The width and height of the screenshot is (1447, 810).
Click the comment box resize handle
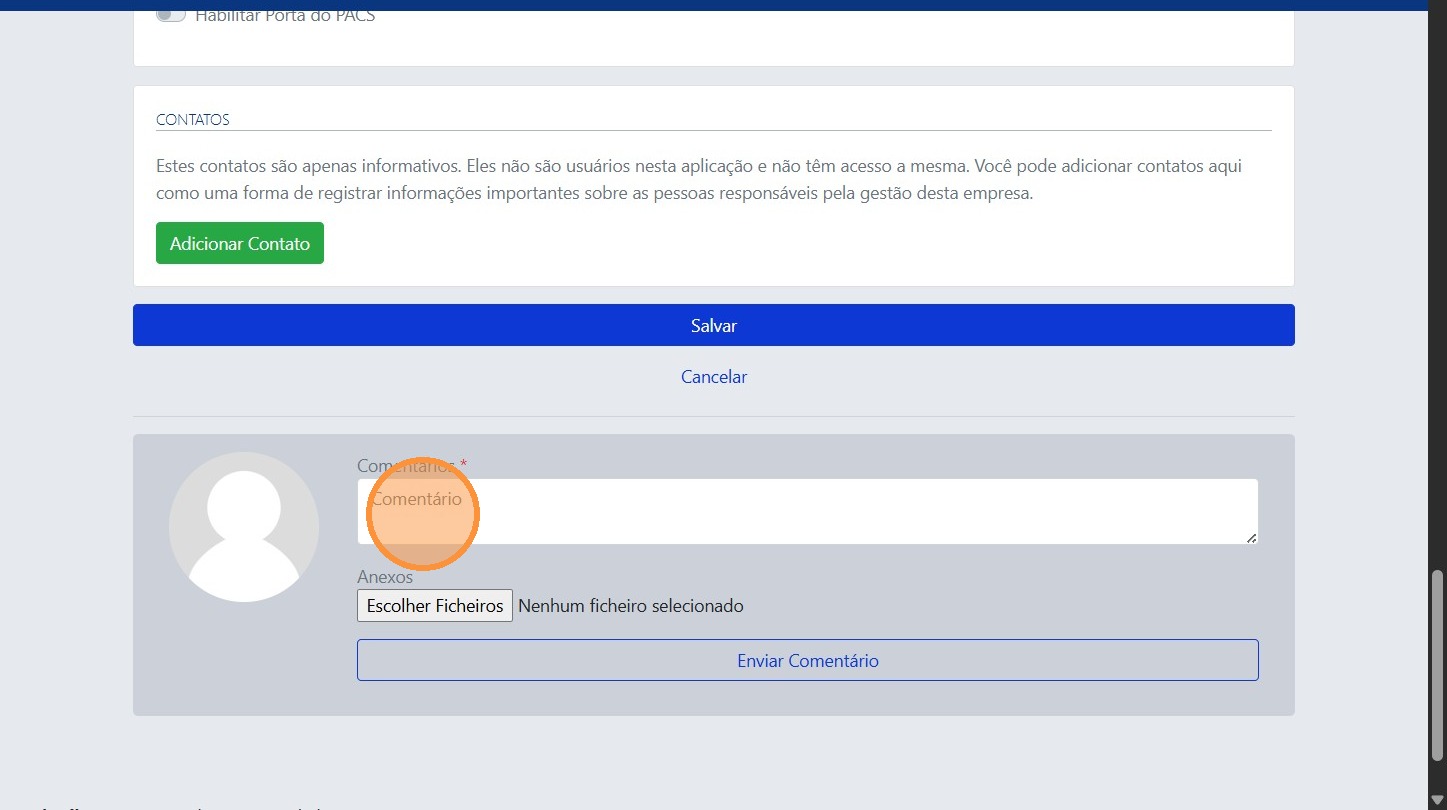(1251, 538)
